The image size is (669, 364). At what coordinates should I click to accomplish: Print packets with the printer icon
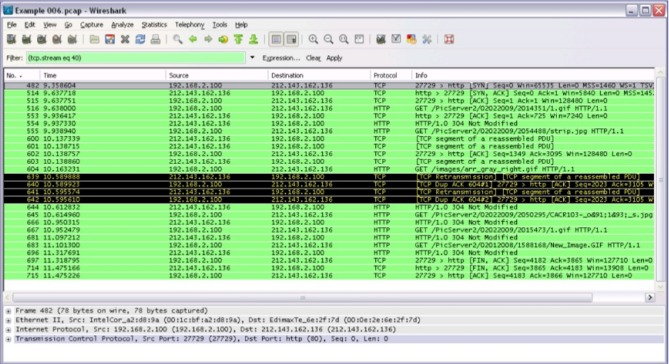(x=156, y=39)
